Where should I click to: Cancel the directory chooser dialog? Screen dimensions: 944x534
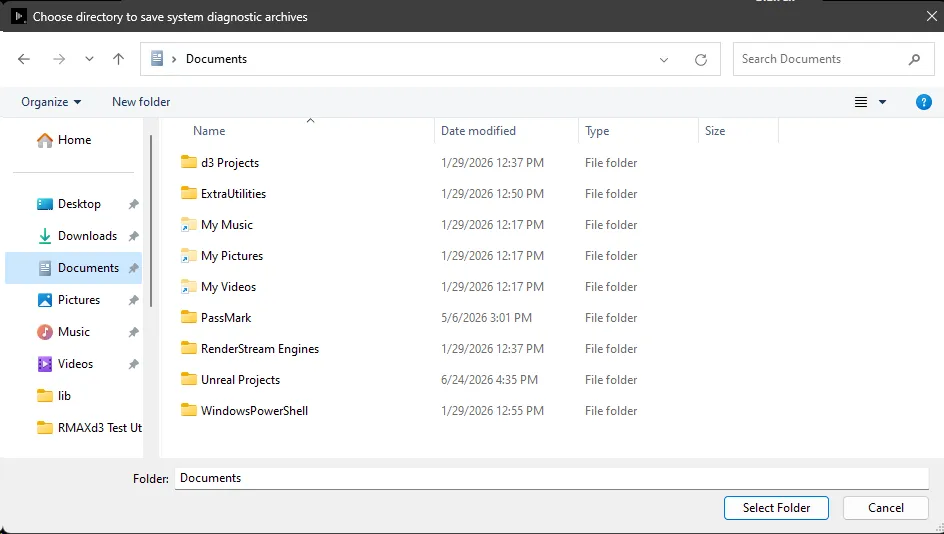point(886,508)
